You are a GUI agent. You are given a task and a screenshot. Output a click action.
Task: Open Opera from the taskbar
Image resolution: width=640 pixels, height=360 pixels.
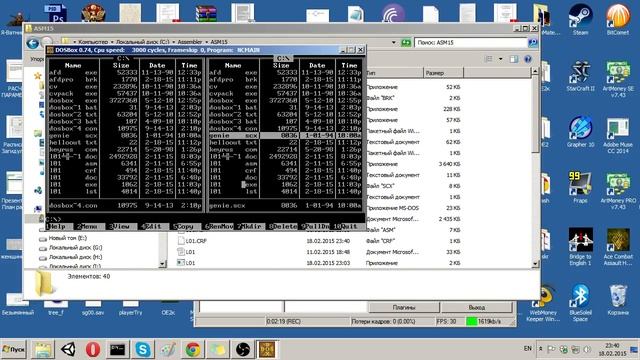(93, 349)
